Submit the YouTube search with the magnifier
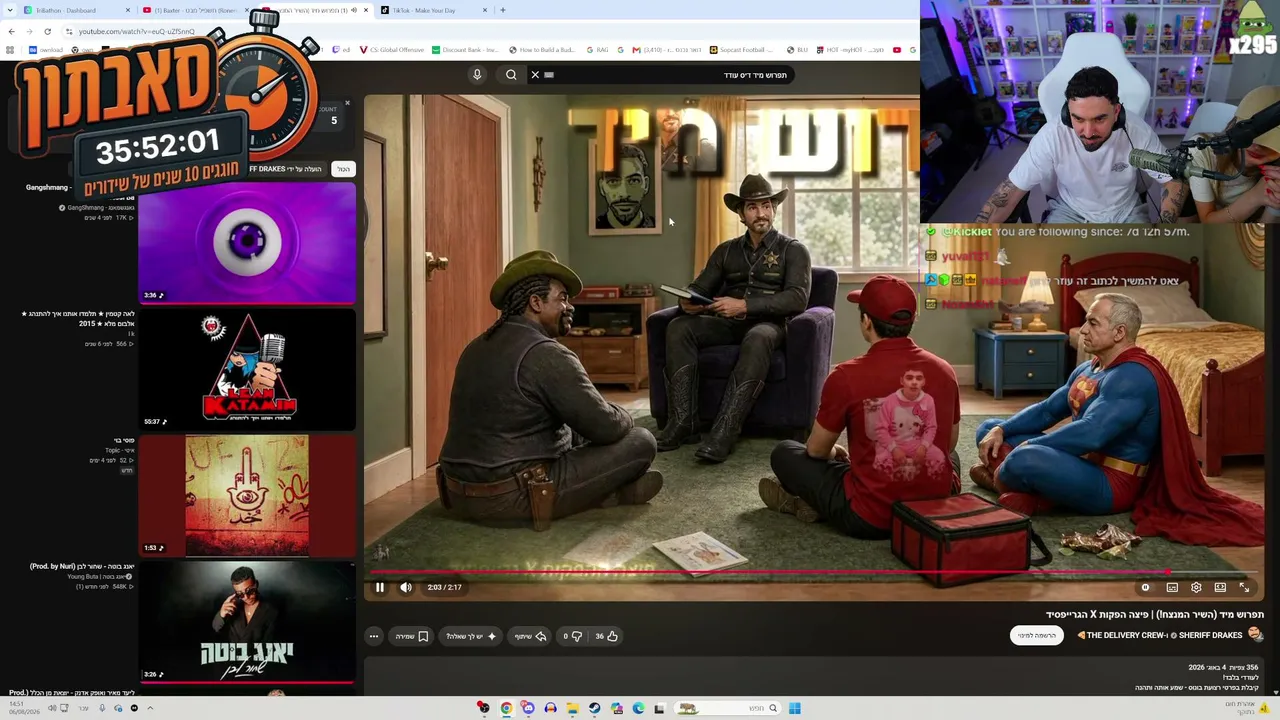 coord(511,75)
